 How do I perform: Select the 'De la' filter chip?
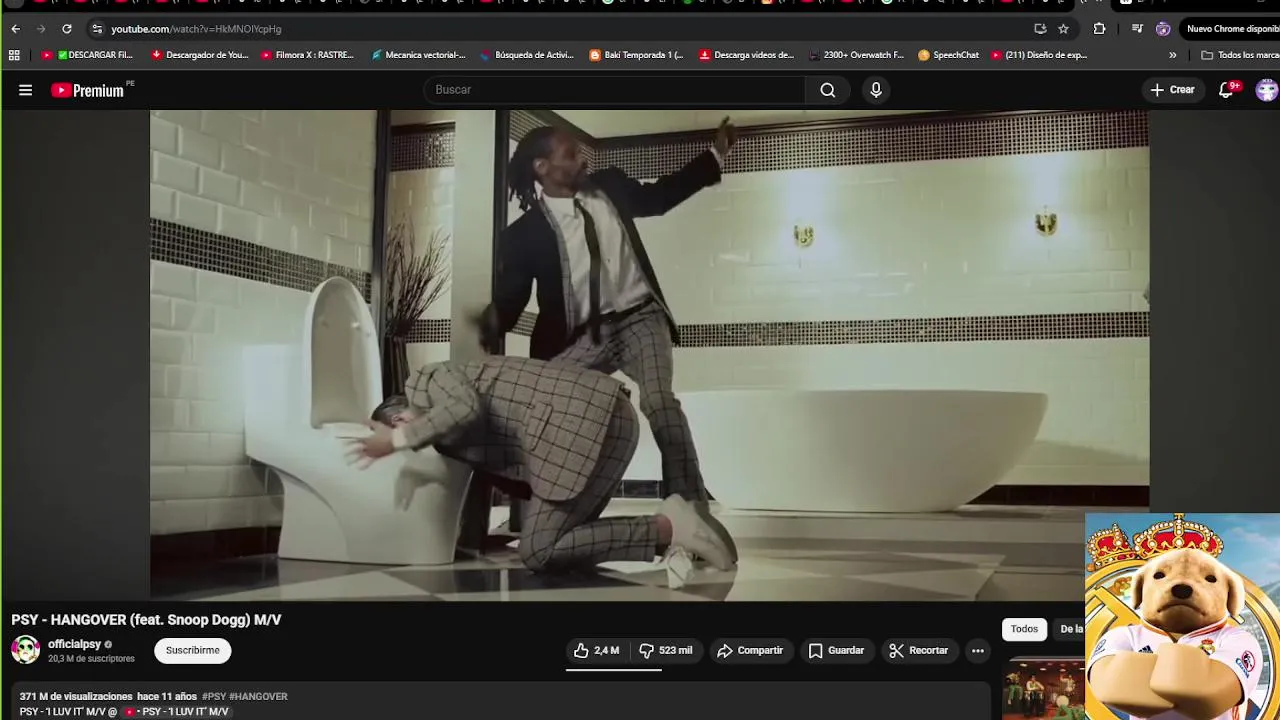(1070, 629)
